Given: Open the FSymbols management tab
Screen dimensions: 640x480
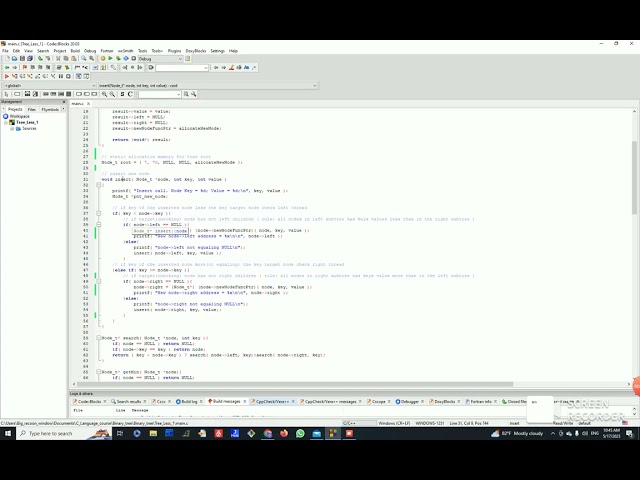Looking at the screenshot, I should (50, 109).
